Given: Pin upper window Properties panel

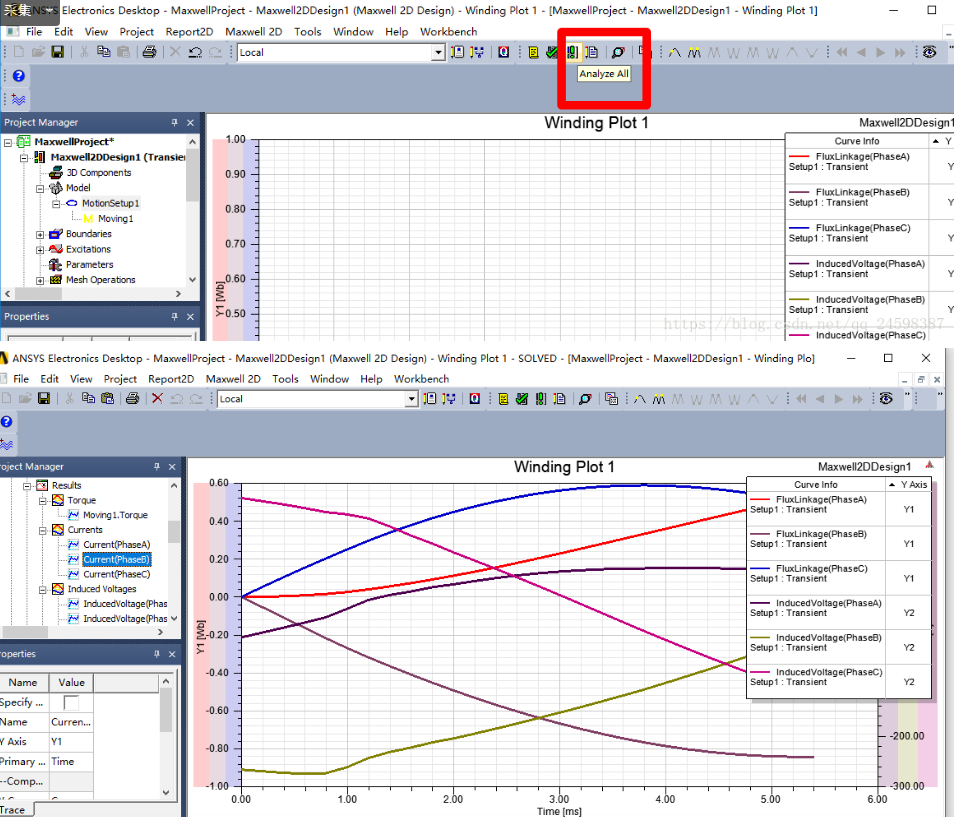Looking at the screenshot, I should [x=174, y=317].
